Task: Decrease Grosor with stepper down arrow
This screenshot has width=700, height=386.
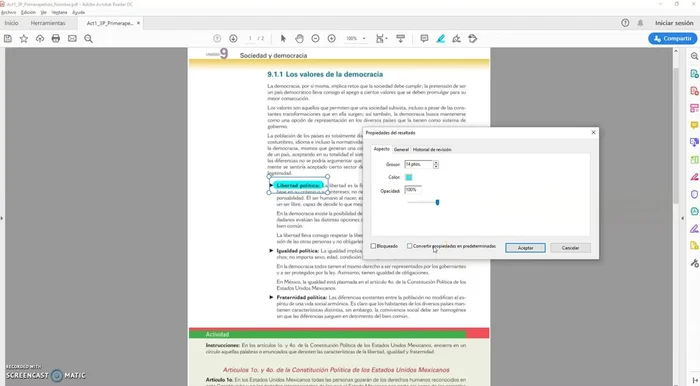Action: (x=436, y=166)
